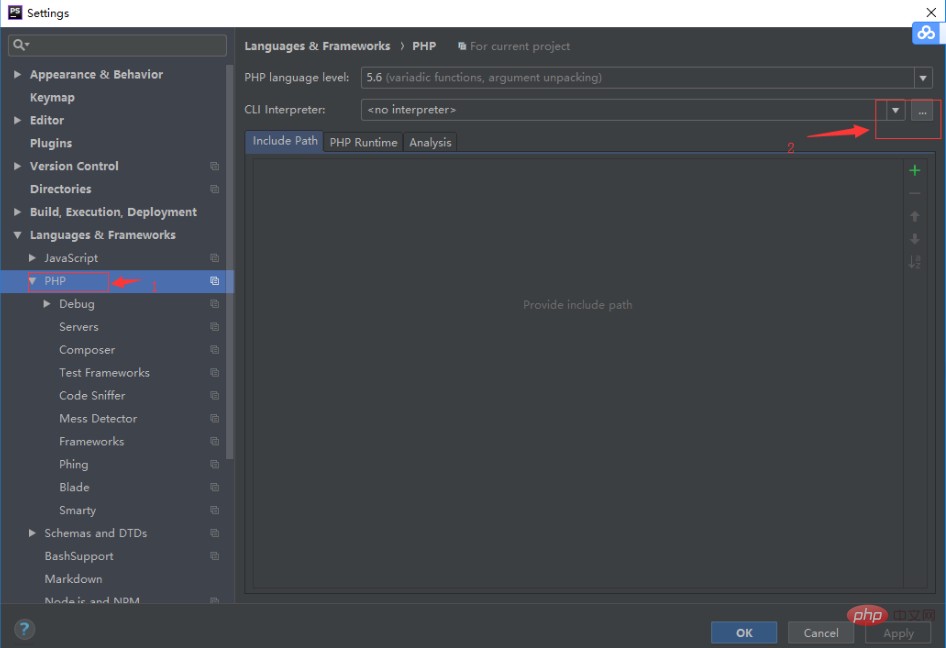Close the Settings dialog window
The width and height of the screenshot is (946, 648).
[931, 12]
